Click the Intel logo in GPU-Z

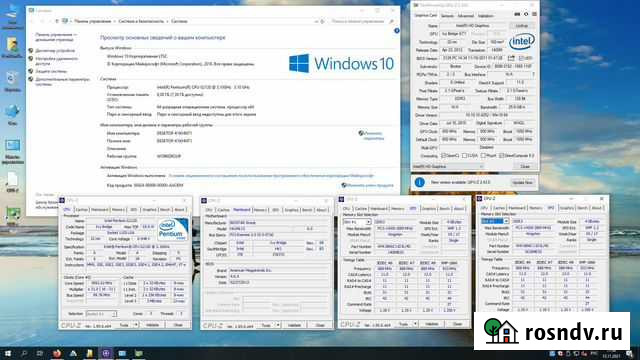522,41
